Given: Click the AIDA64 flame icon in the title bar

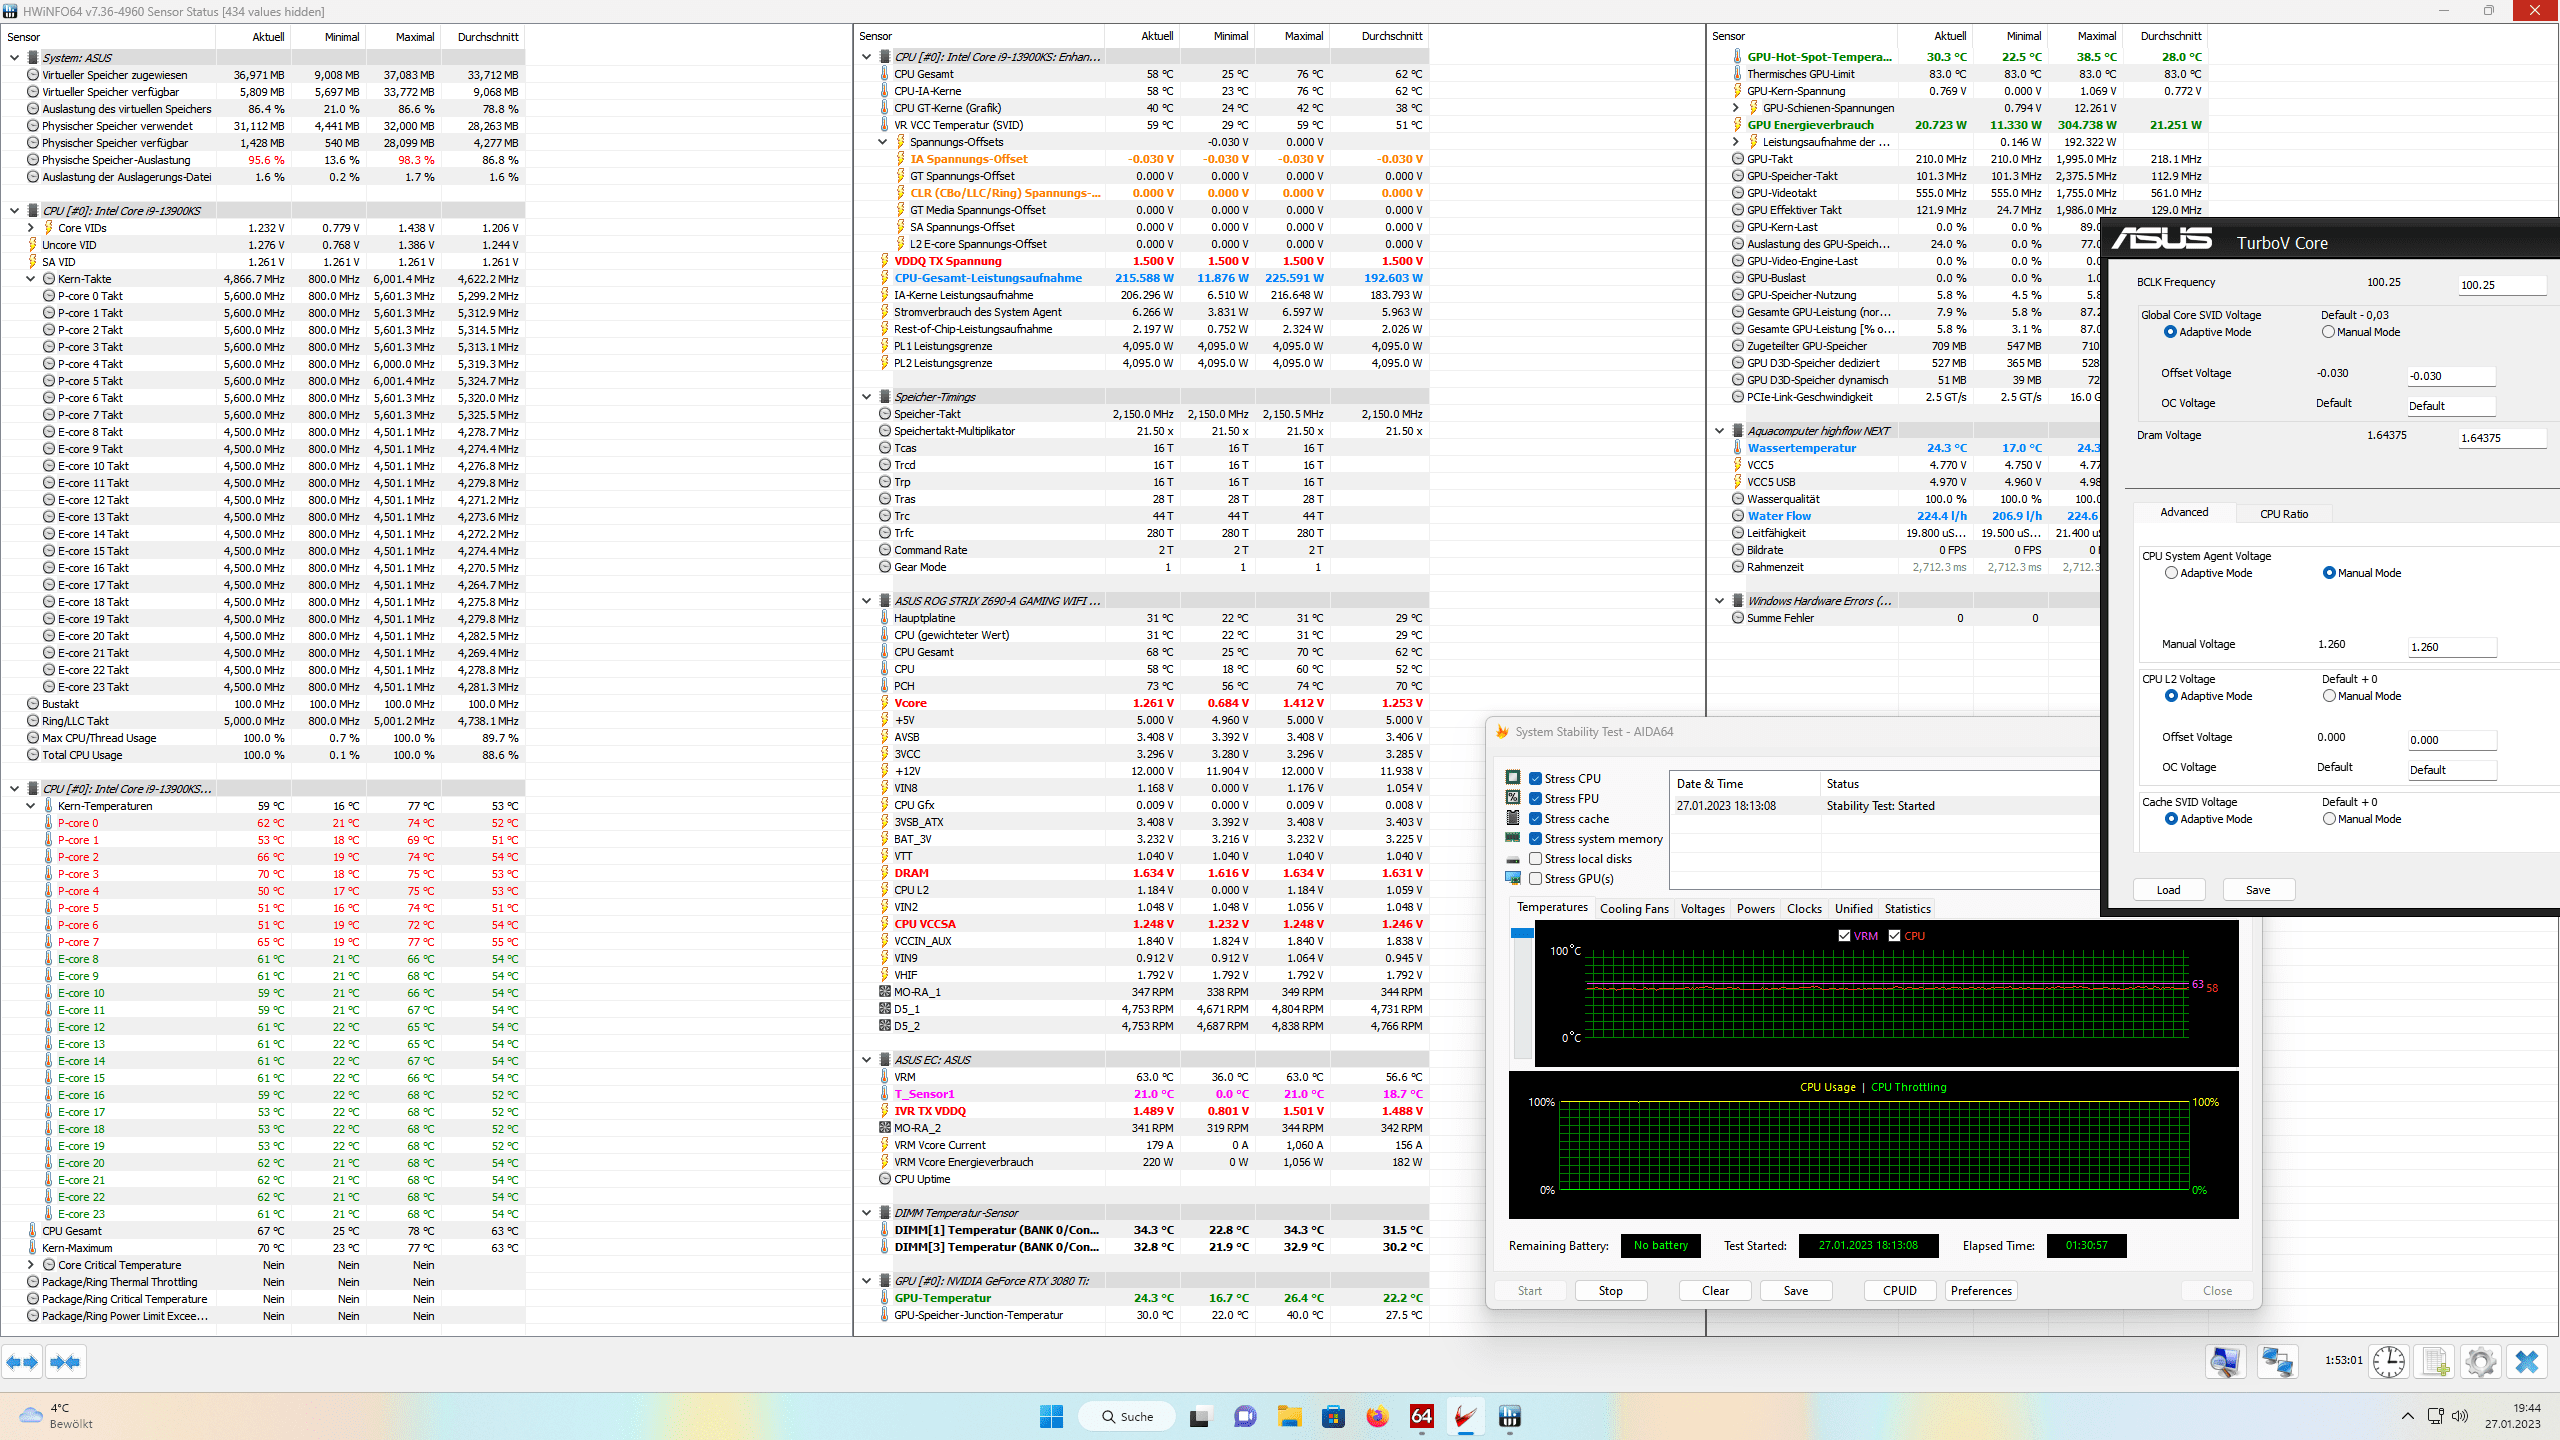Looking at the screenshot, I should coord(1501,732).
